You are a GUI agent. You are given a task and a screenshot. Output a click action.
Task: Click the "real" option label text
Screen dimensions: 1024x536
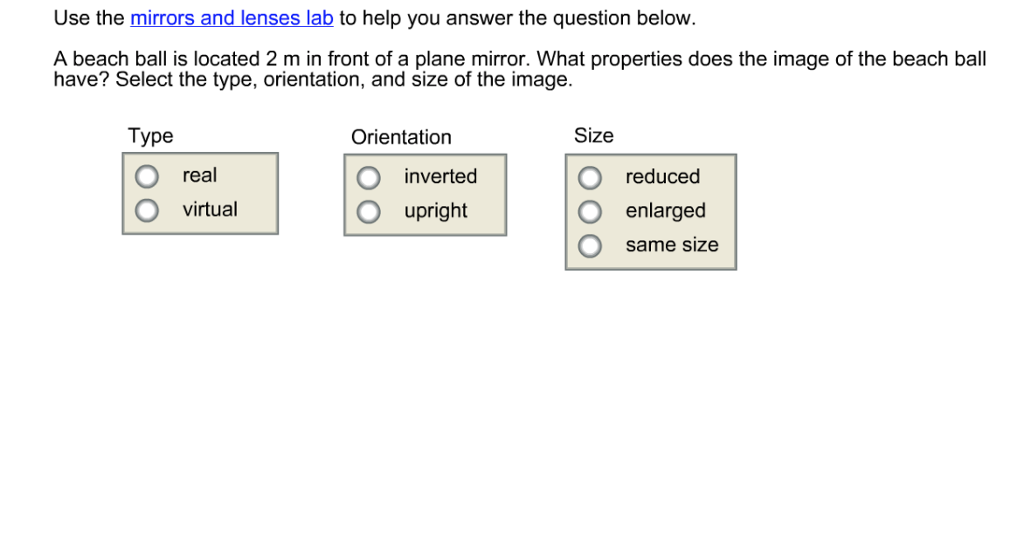(199, 176)
